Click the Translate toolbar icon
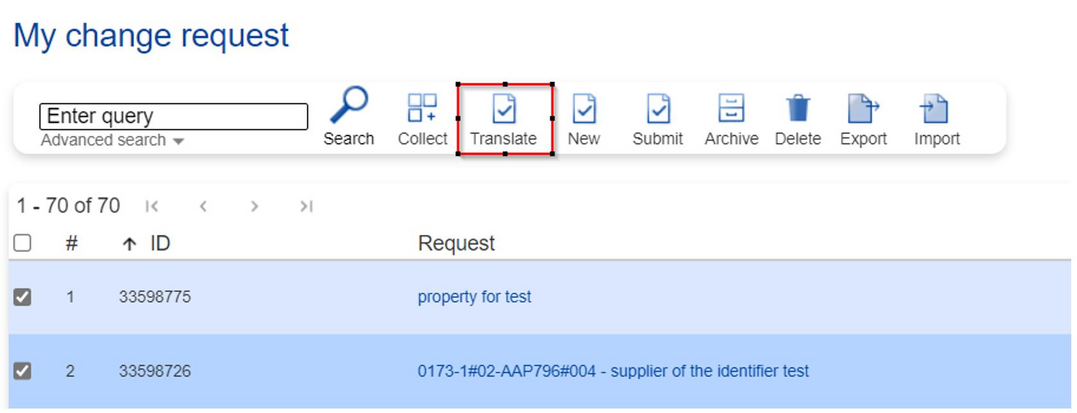This screenshot has height=413, width=1077. tap(504, 108)
